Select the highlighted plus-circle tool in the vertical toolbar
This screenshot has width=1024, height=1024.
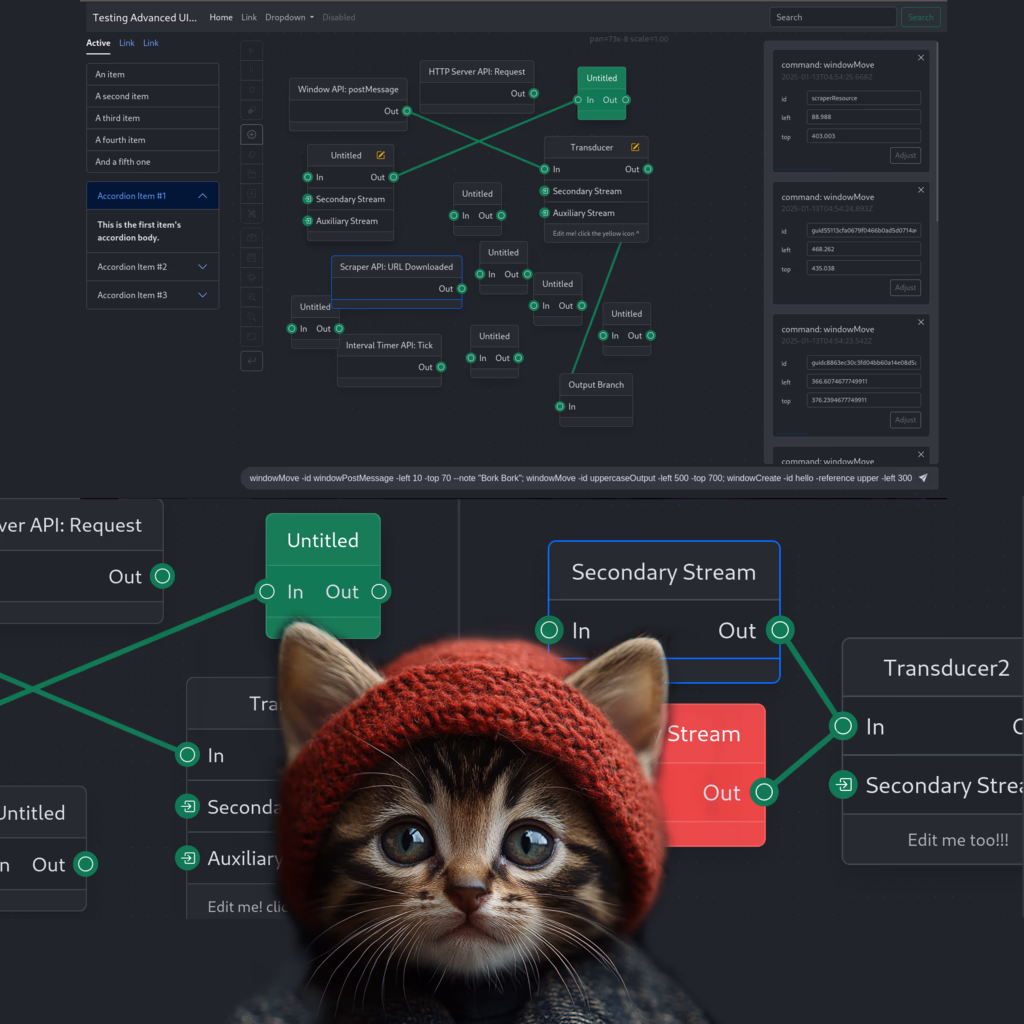pyautogui.click(x=251, y=134)
